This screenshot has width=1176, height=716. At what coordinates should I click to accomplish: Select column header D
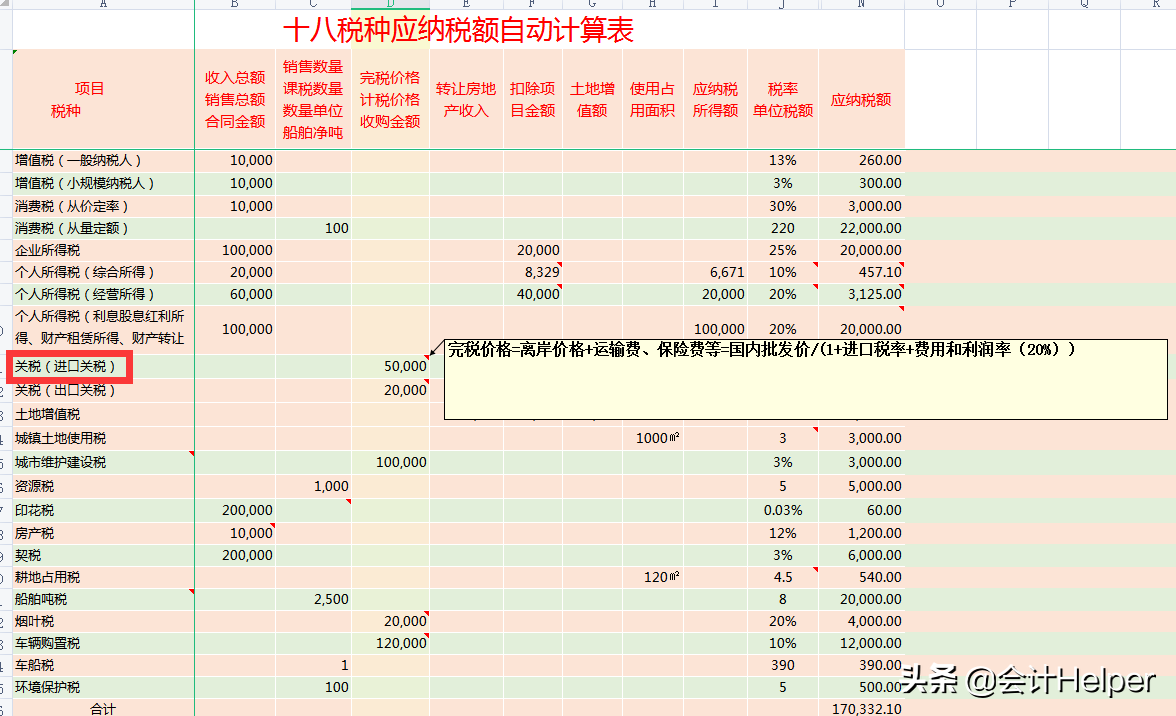point(390,5)
